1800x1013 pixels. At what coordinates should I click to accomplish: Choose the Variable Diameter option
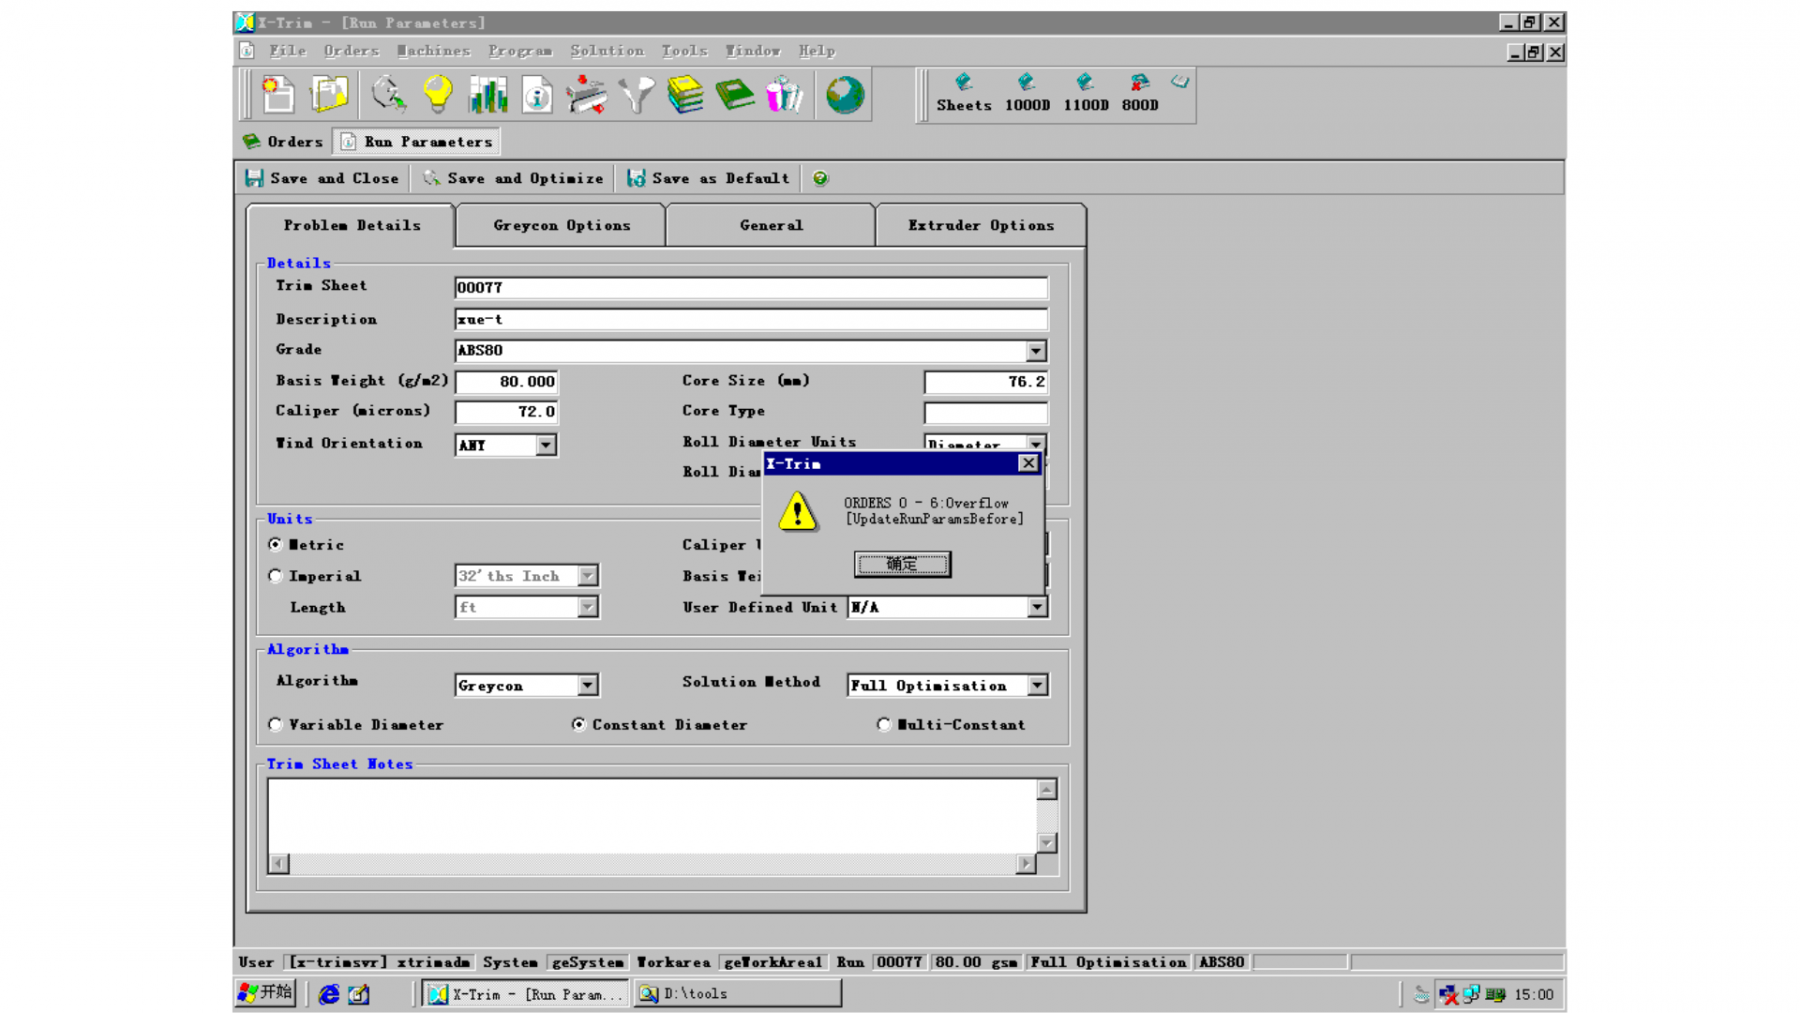tap(276, 725)
